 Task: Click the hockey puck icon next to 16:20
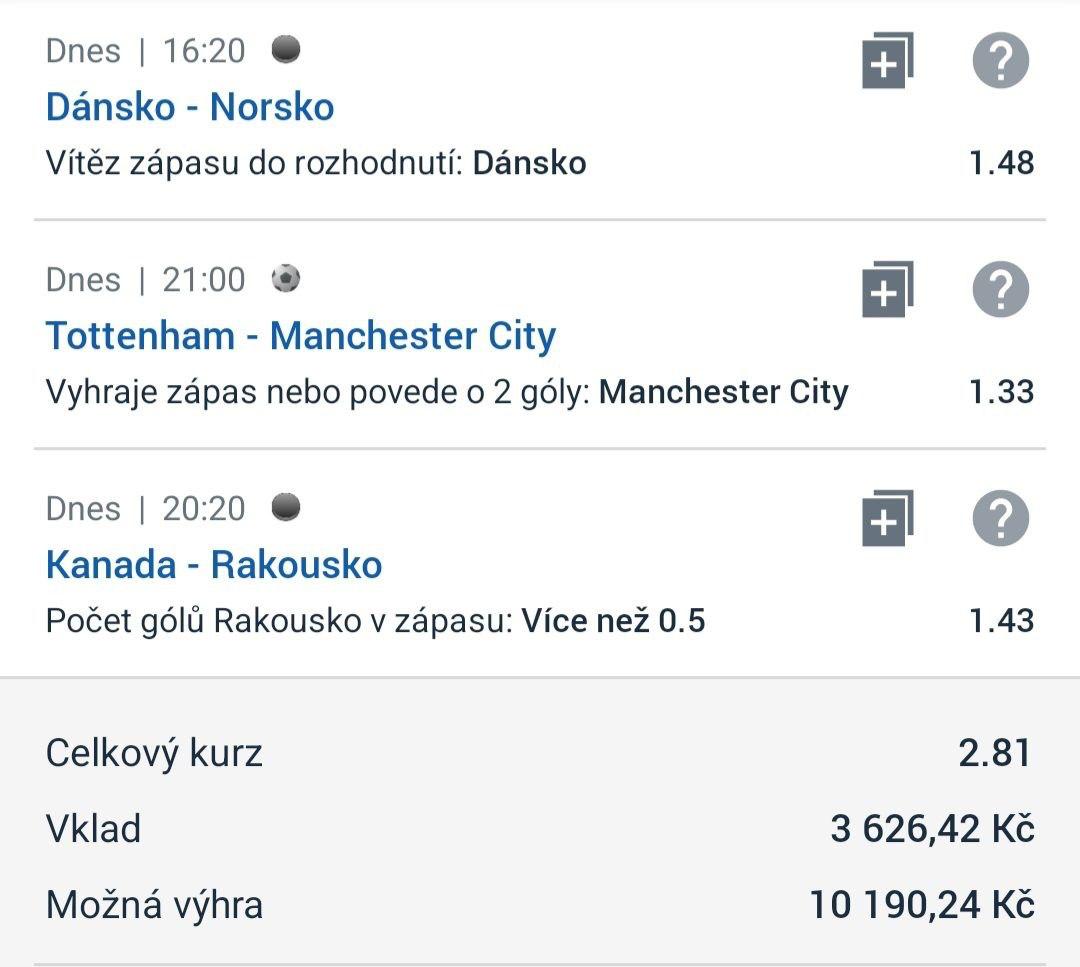[x=286, y=50]
